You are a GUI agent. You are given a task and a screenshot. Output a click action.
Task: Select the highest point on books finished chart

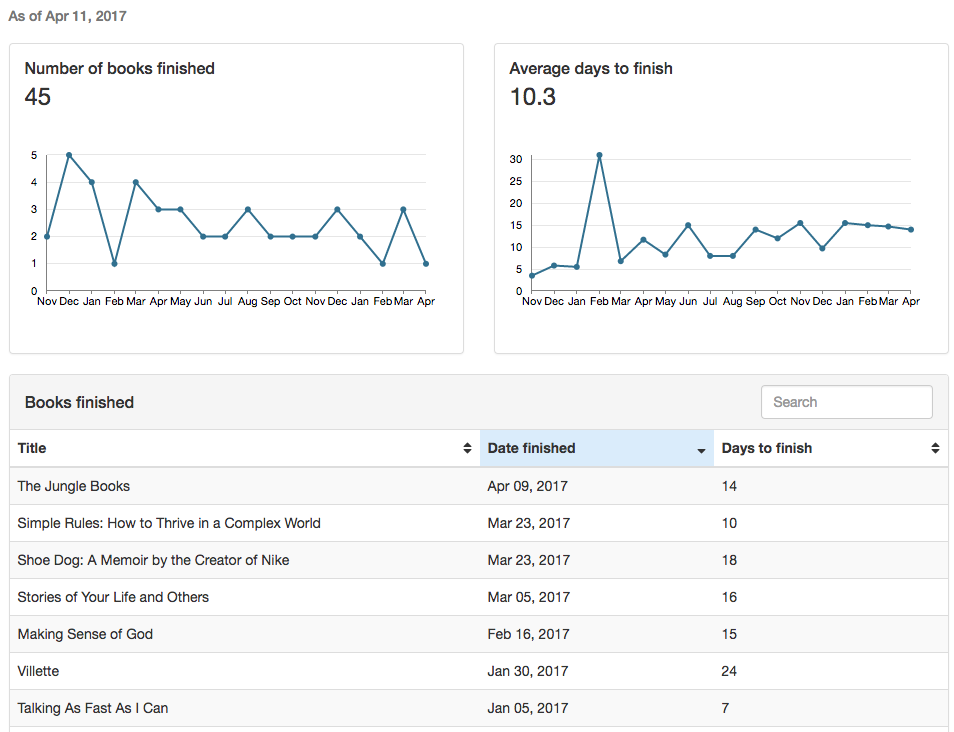[x=67, y=156]
